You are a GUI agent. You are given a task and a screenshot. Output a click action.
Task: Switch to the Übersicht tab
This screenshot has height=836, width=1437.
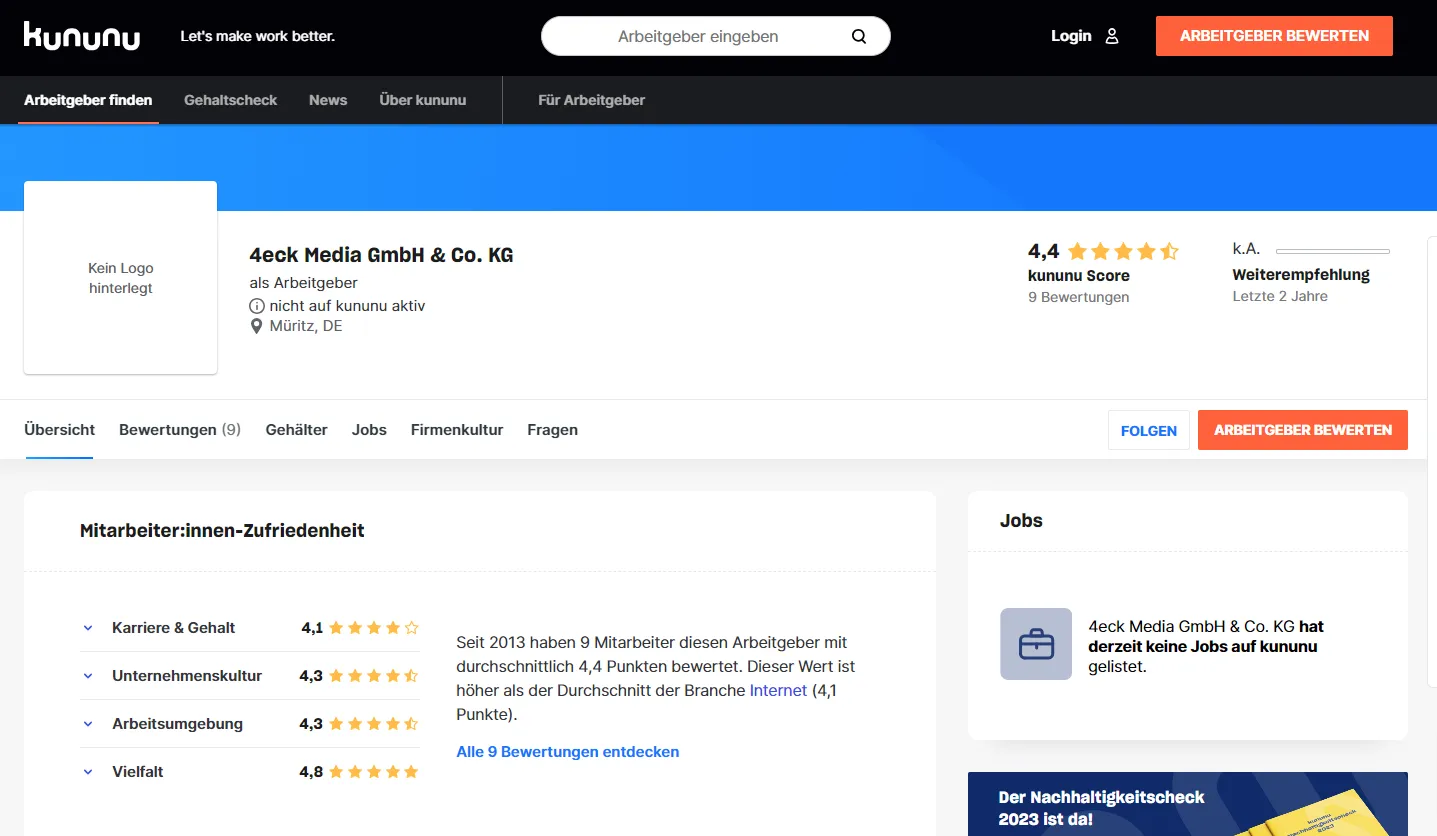[59, 430]
